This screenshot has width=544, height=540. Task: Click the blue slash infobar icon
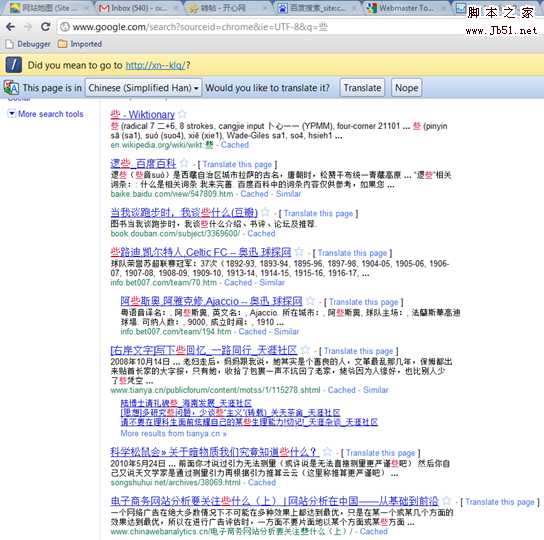point(14,65)
